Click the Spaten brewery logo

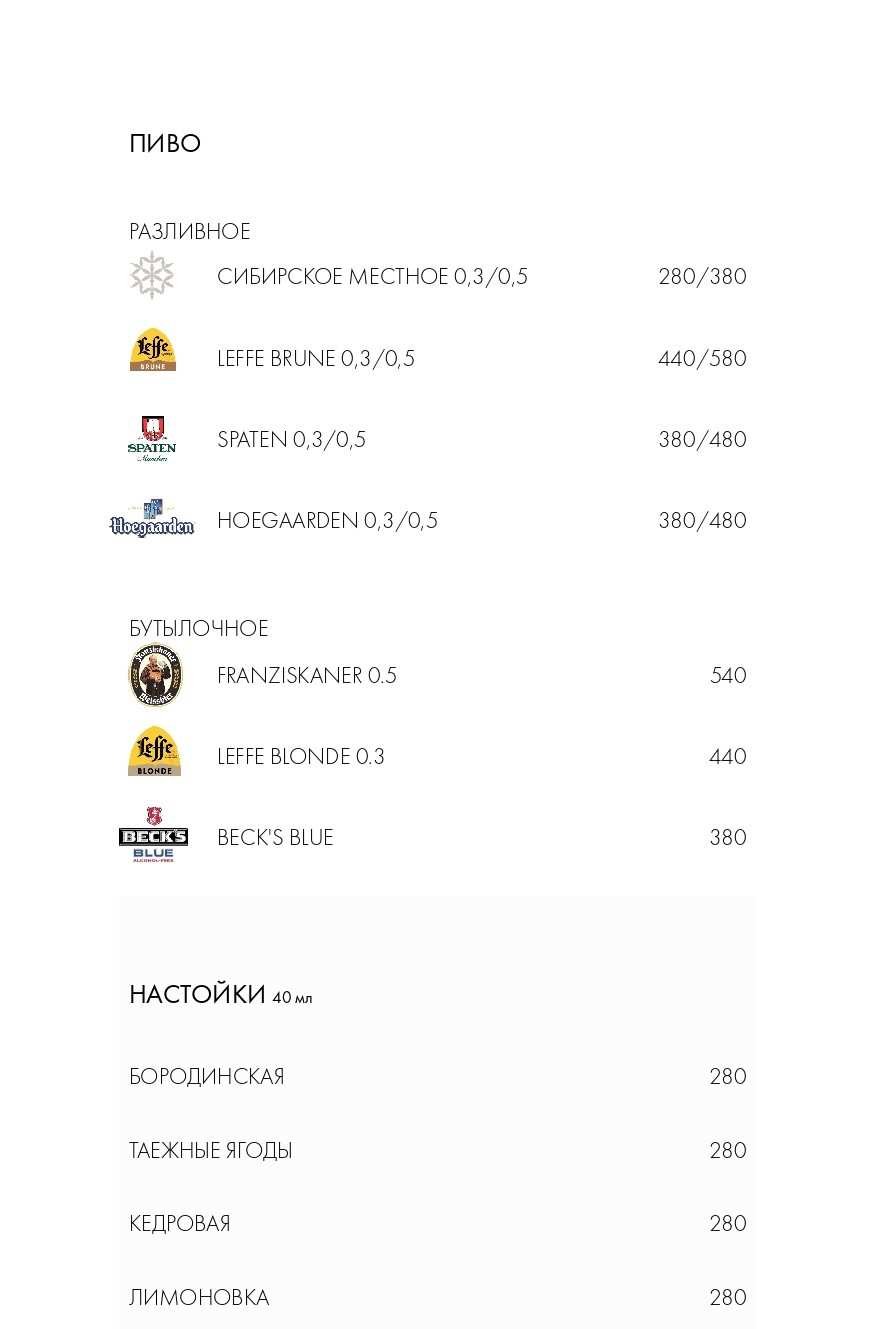(x=152, y=438)
